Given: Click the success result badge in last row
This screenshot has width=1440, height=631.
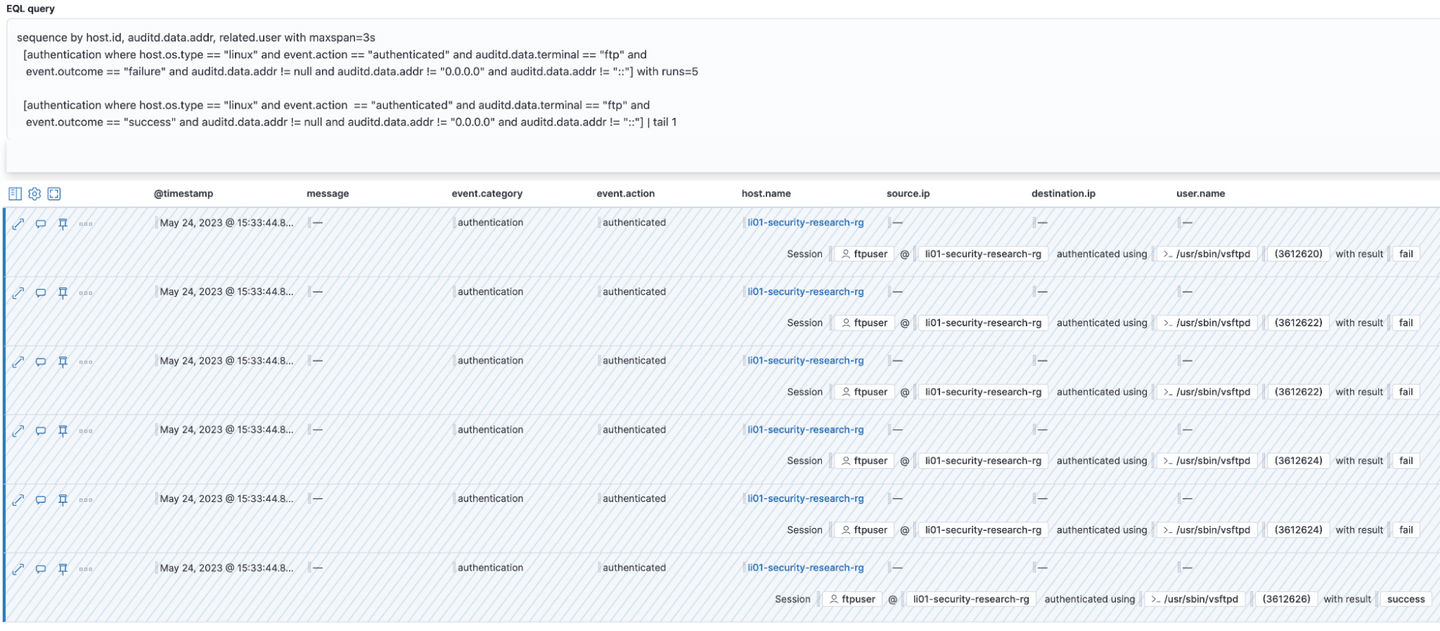Looking at the screenshot, I should click(x=1405, y=599).
